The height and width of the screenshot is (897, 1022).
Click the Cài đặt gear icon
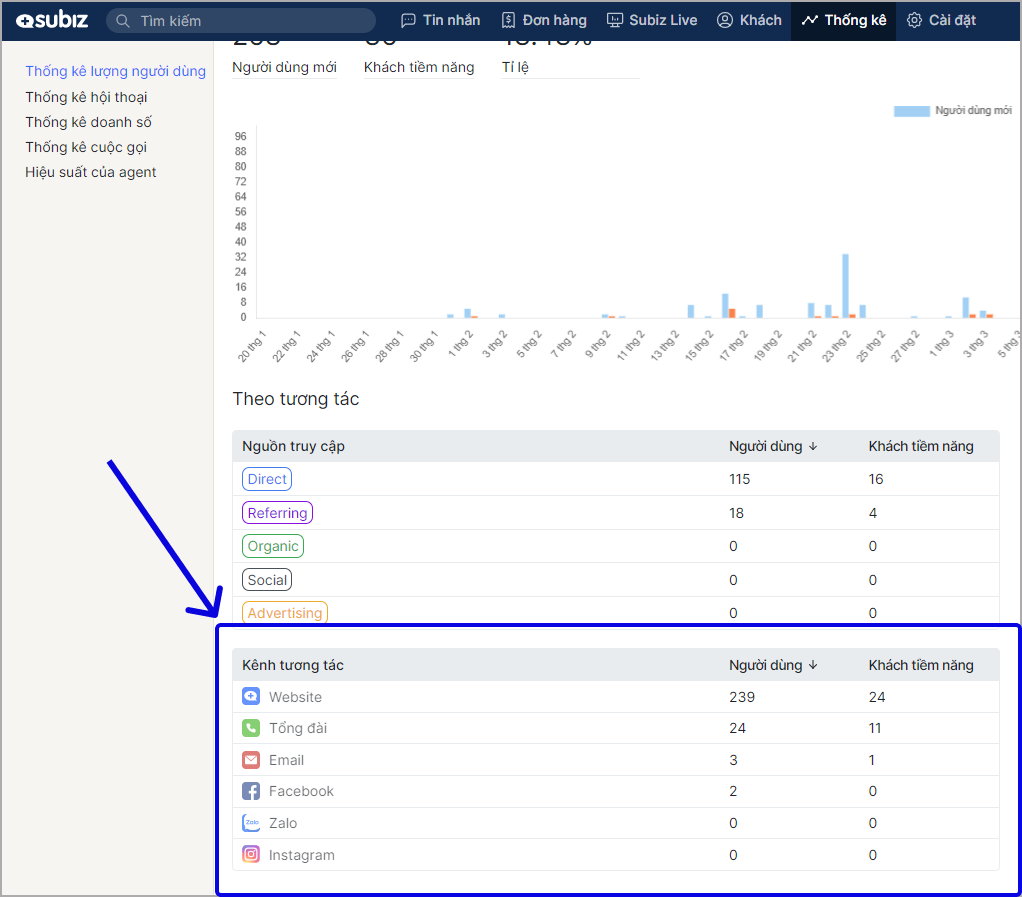(x=914, y=20)
